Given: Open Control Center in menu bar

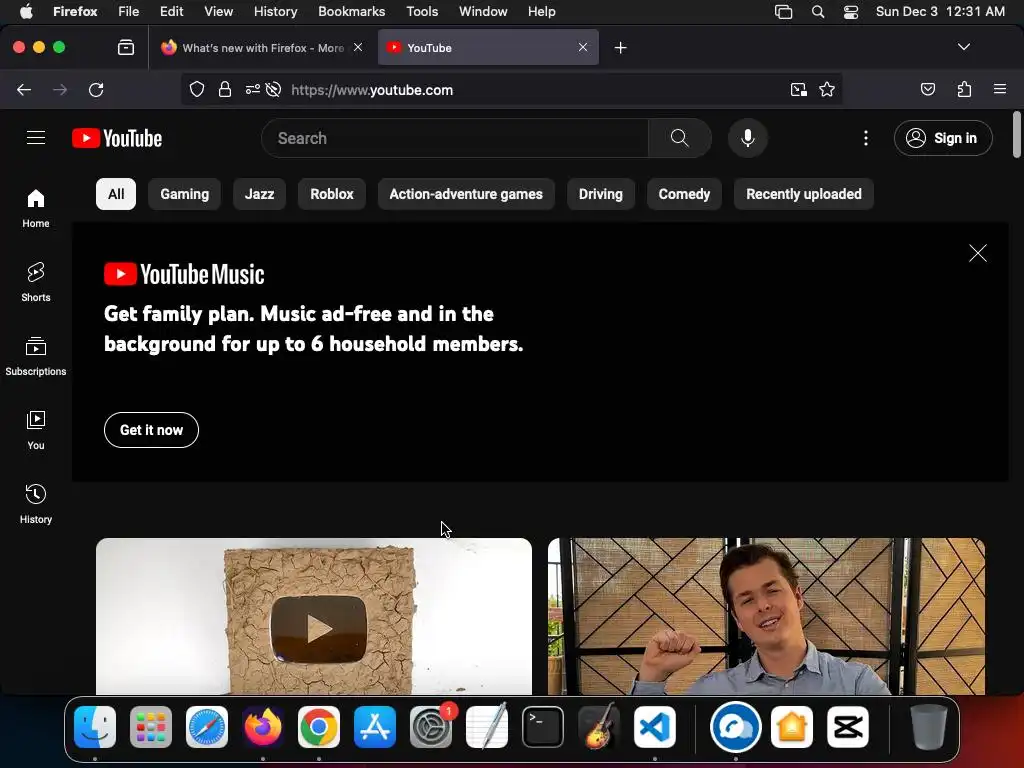Looking at the screenshot, I should 851,12.
